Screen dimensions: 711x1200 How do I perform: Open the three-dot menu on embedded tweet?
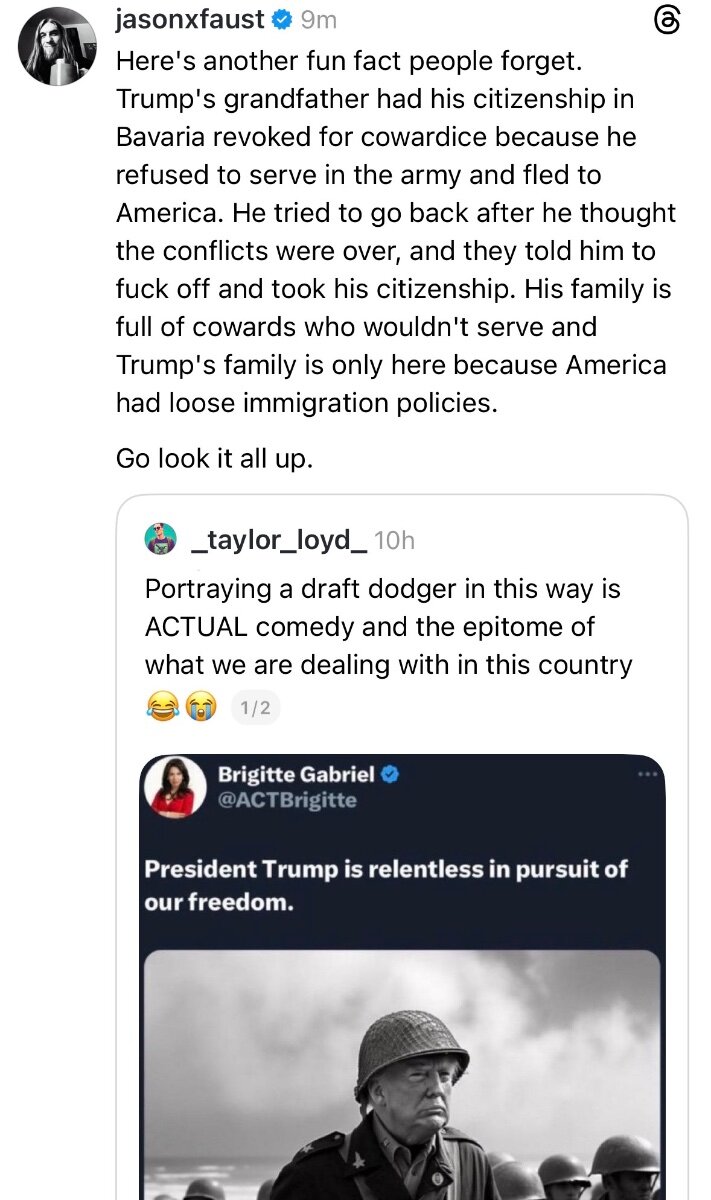point(648,774)
